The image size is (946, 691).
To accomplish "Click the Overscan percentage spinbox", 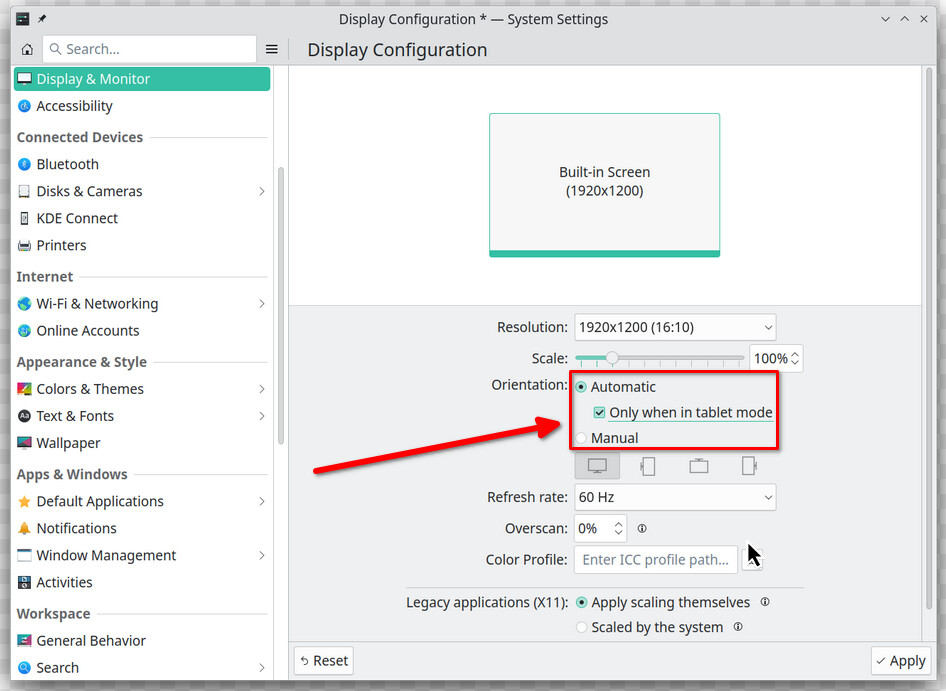I will point(600,529).
